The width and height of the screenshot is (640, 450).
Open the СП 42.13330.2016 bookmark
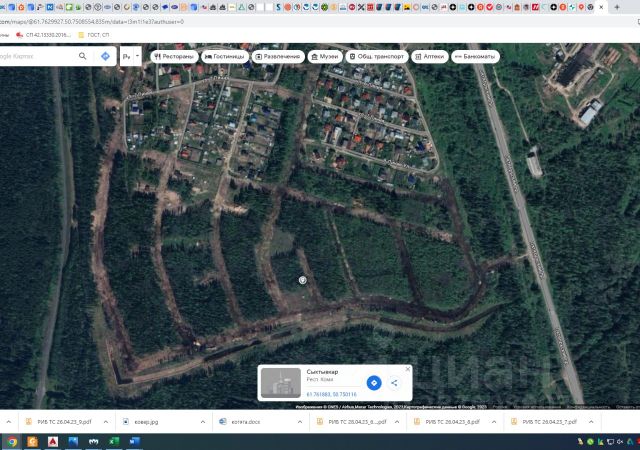(44, 35)
